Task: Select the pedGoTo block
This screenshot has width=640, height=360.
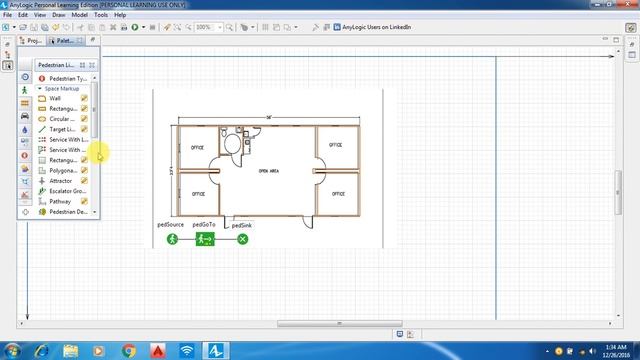Action: point(205,239)
